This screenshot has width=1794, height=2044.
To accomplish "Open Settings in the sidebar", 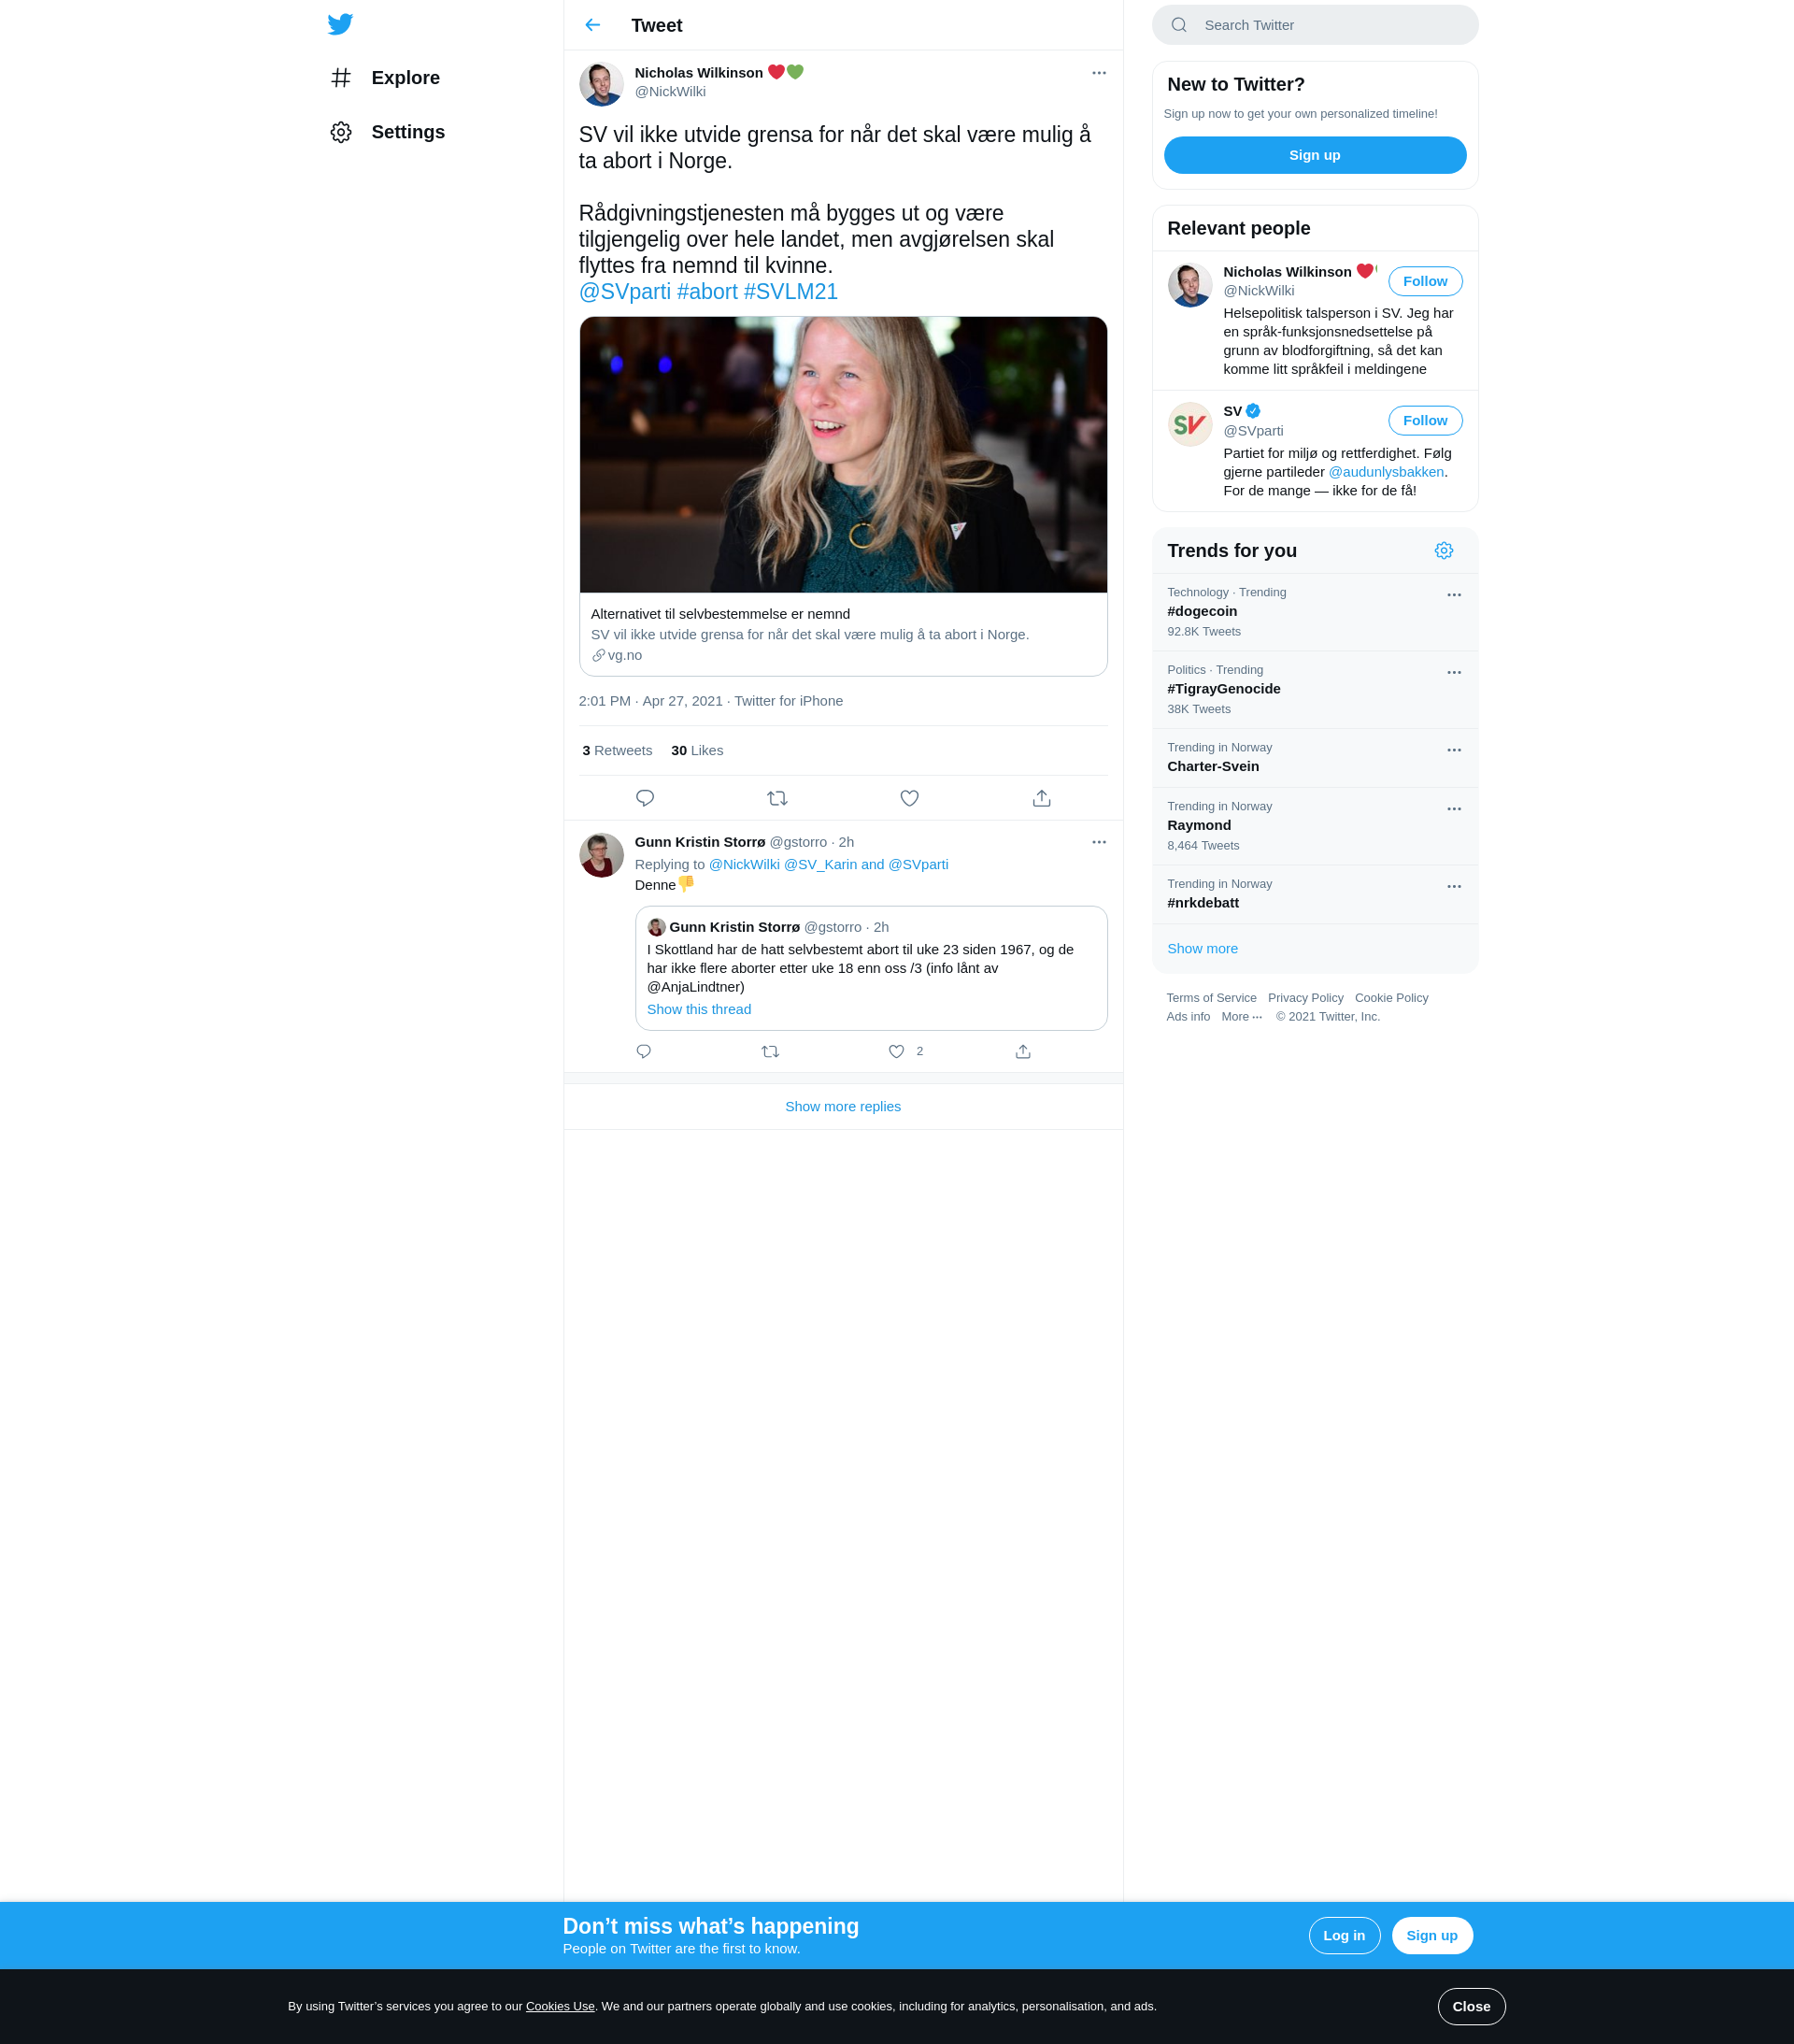I will pyautogui.click(x=407, y=132).
